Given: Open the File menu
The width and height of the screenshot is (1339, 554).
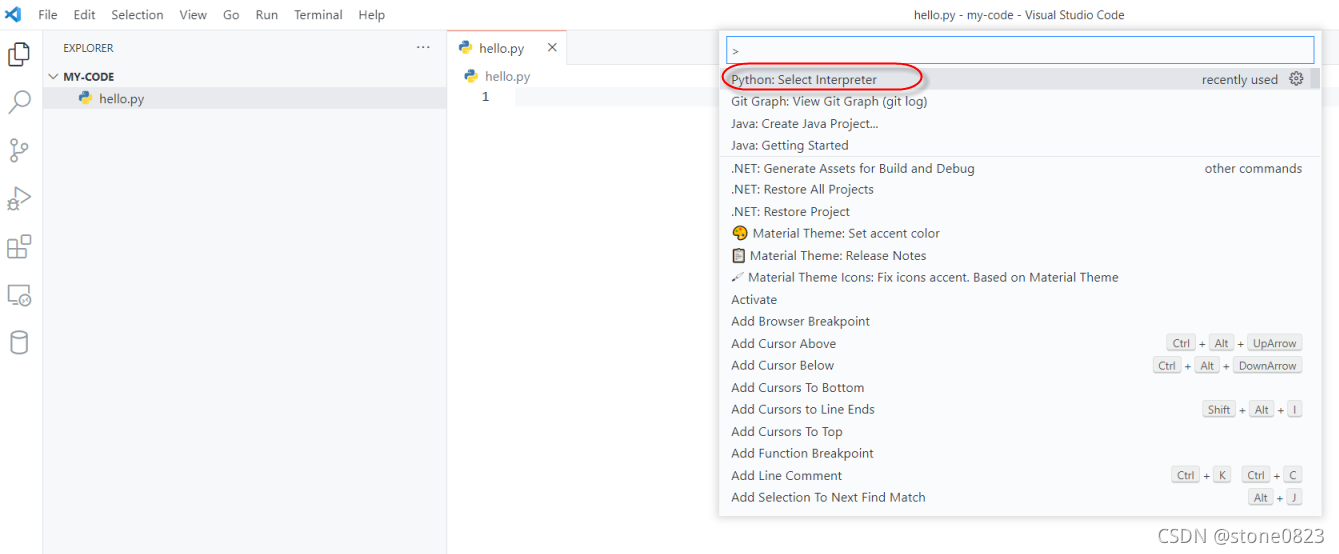Looking at the screenshot, I should (48, 15).
